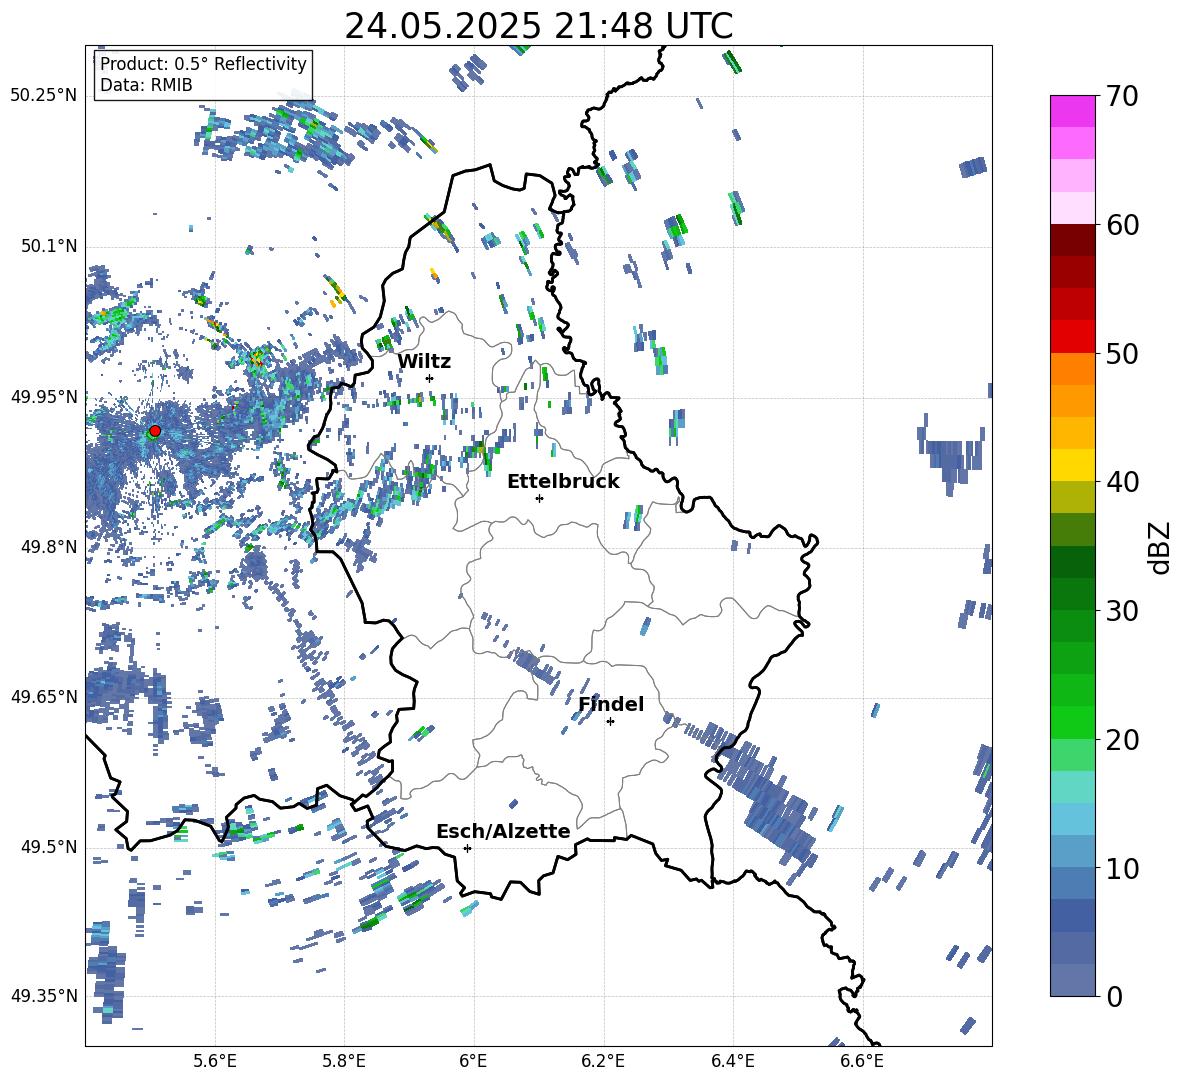Click the 6.6°E longitude label

pyautogui.click(x=862, y=1061)
